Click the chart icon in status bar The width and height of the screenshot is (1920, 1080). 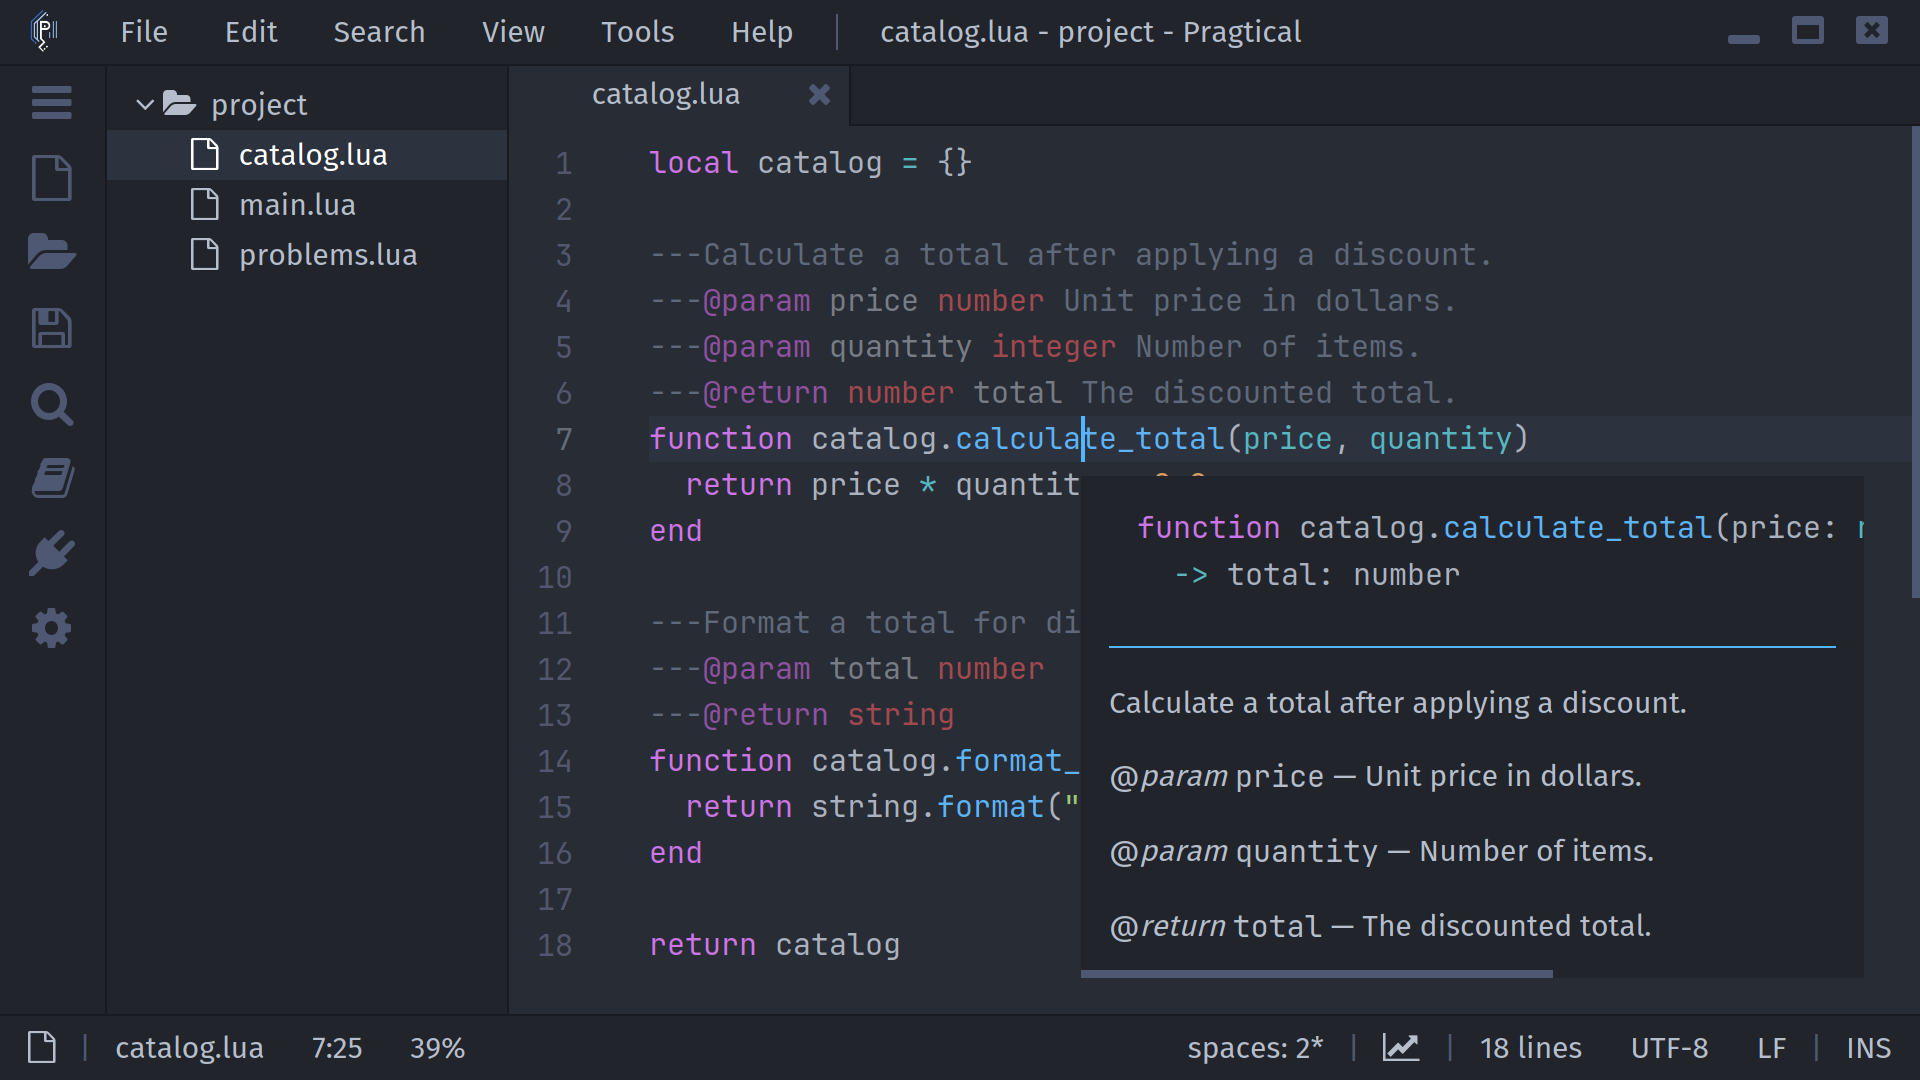[1401, 1048]
